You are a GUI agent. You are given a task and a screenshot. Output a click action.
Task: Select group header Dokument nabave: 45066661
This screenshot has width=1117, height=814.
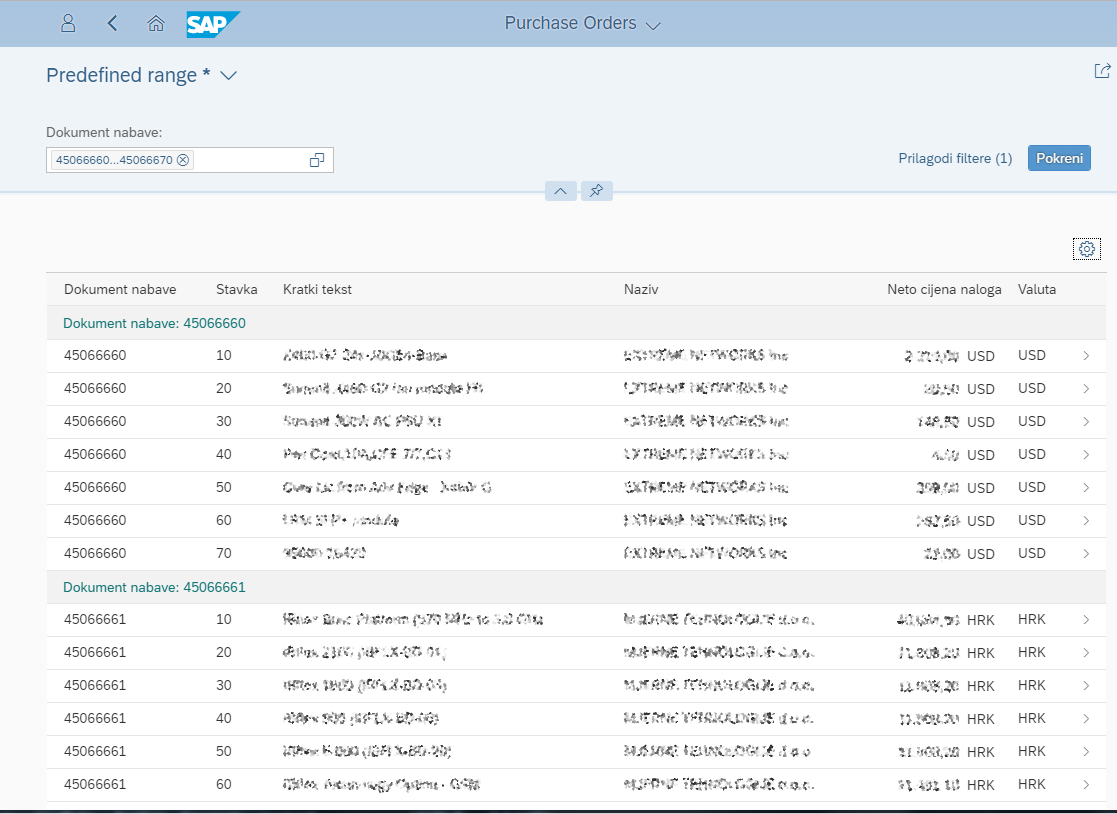(x=154, y=587)
